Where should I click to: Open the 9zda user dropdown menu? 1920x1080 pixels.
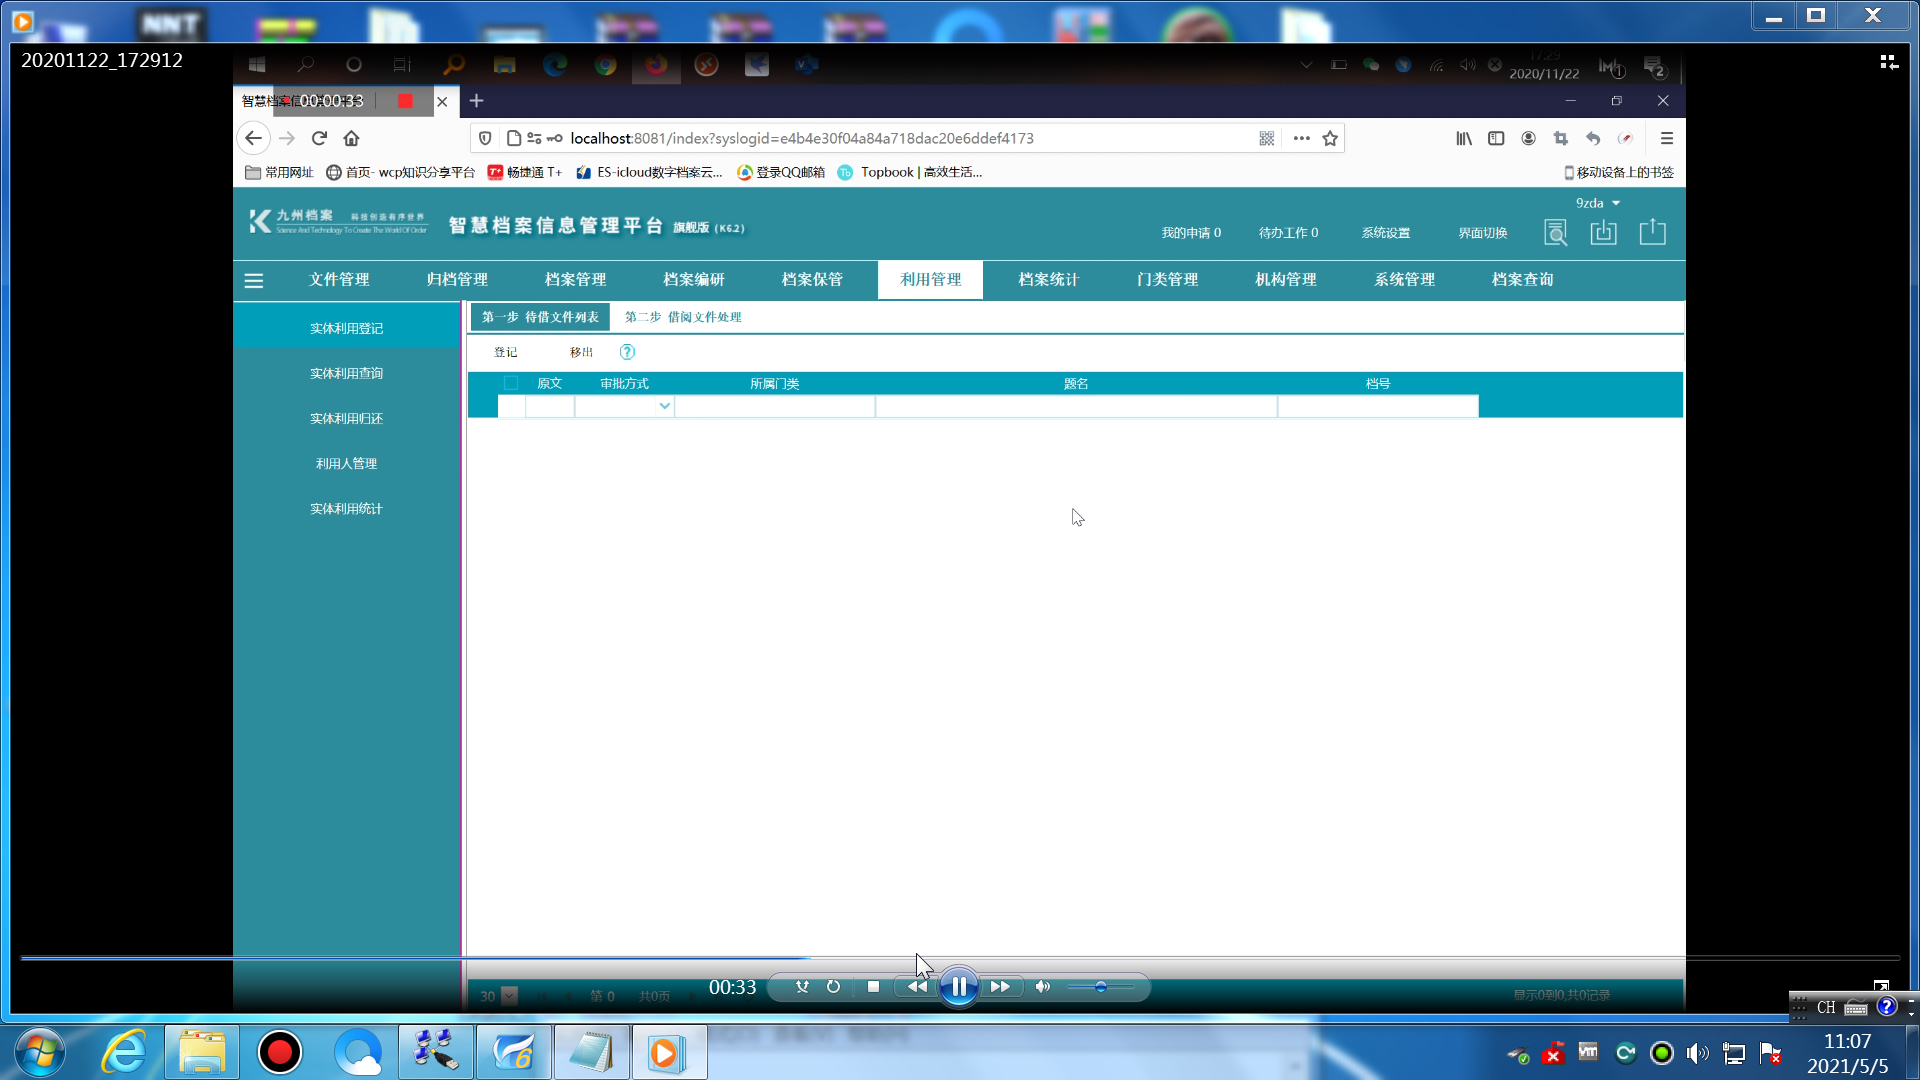[x=1597, y=203]
